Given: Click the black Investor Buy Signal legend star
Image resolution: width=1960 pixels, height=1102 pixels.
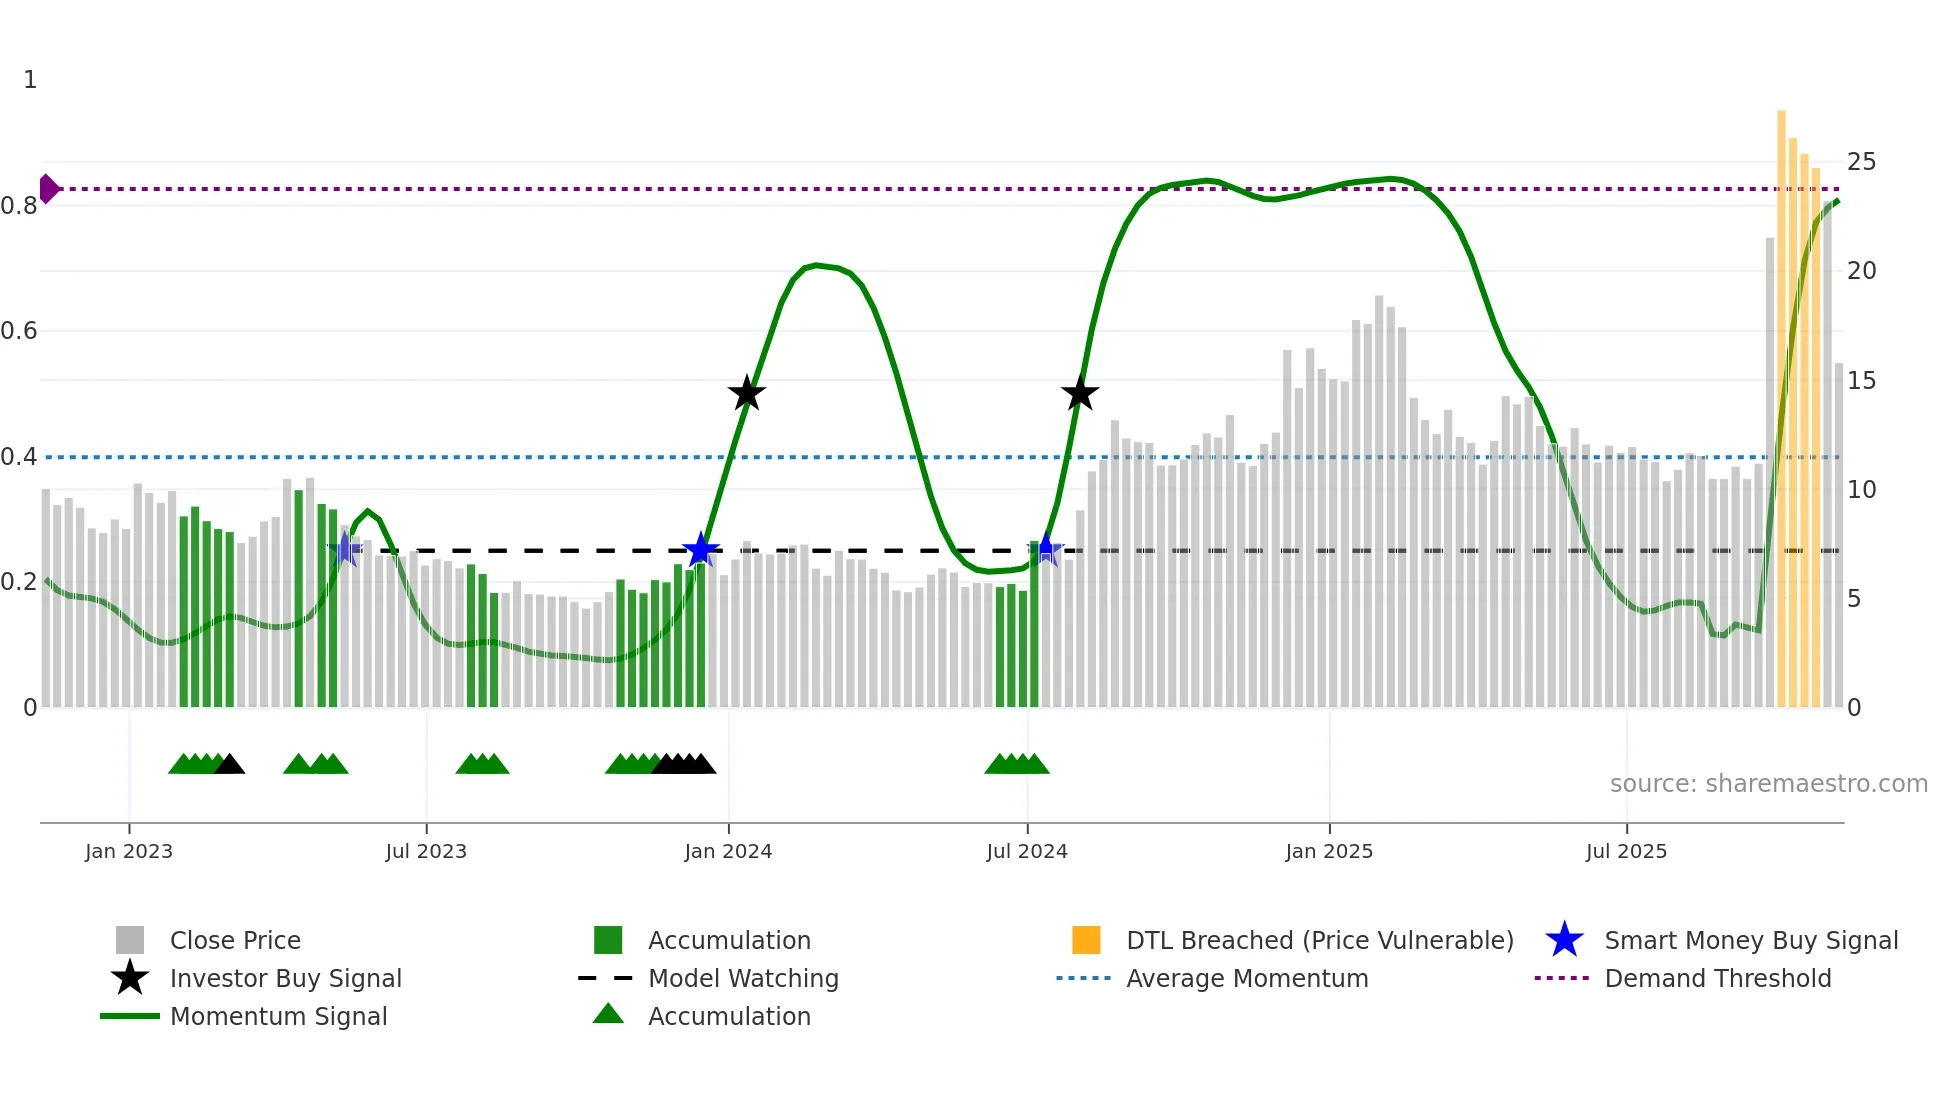Looking at the screenshot, I should [x=130, y=978].
